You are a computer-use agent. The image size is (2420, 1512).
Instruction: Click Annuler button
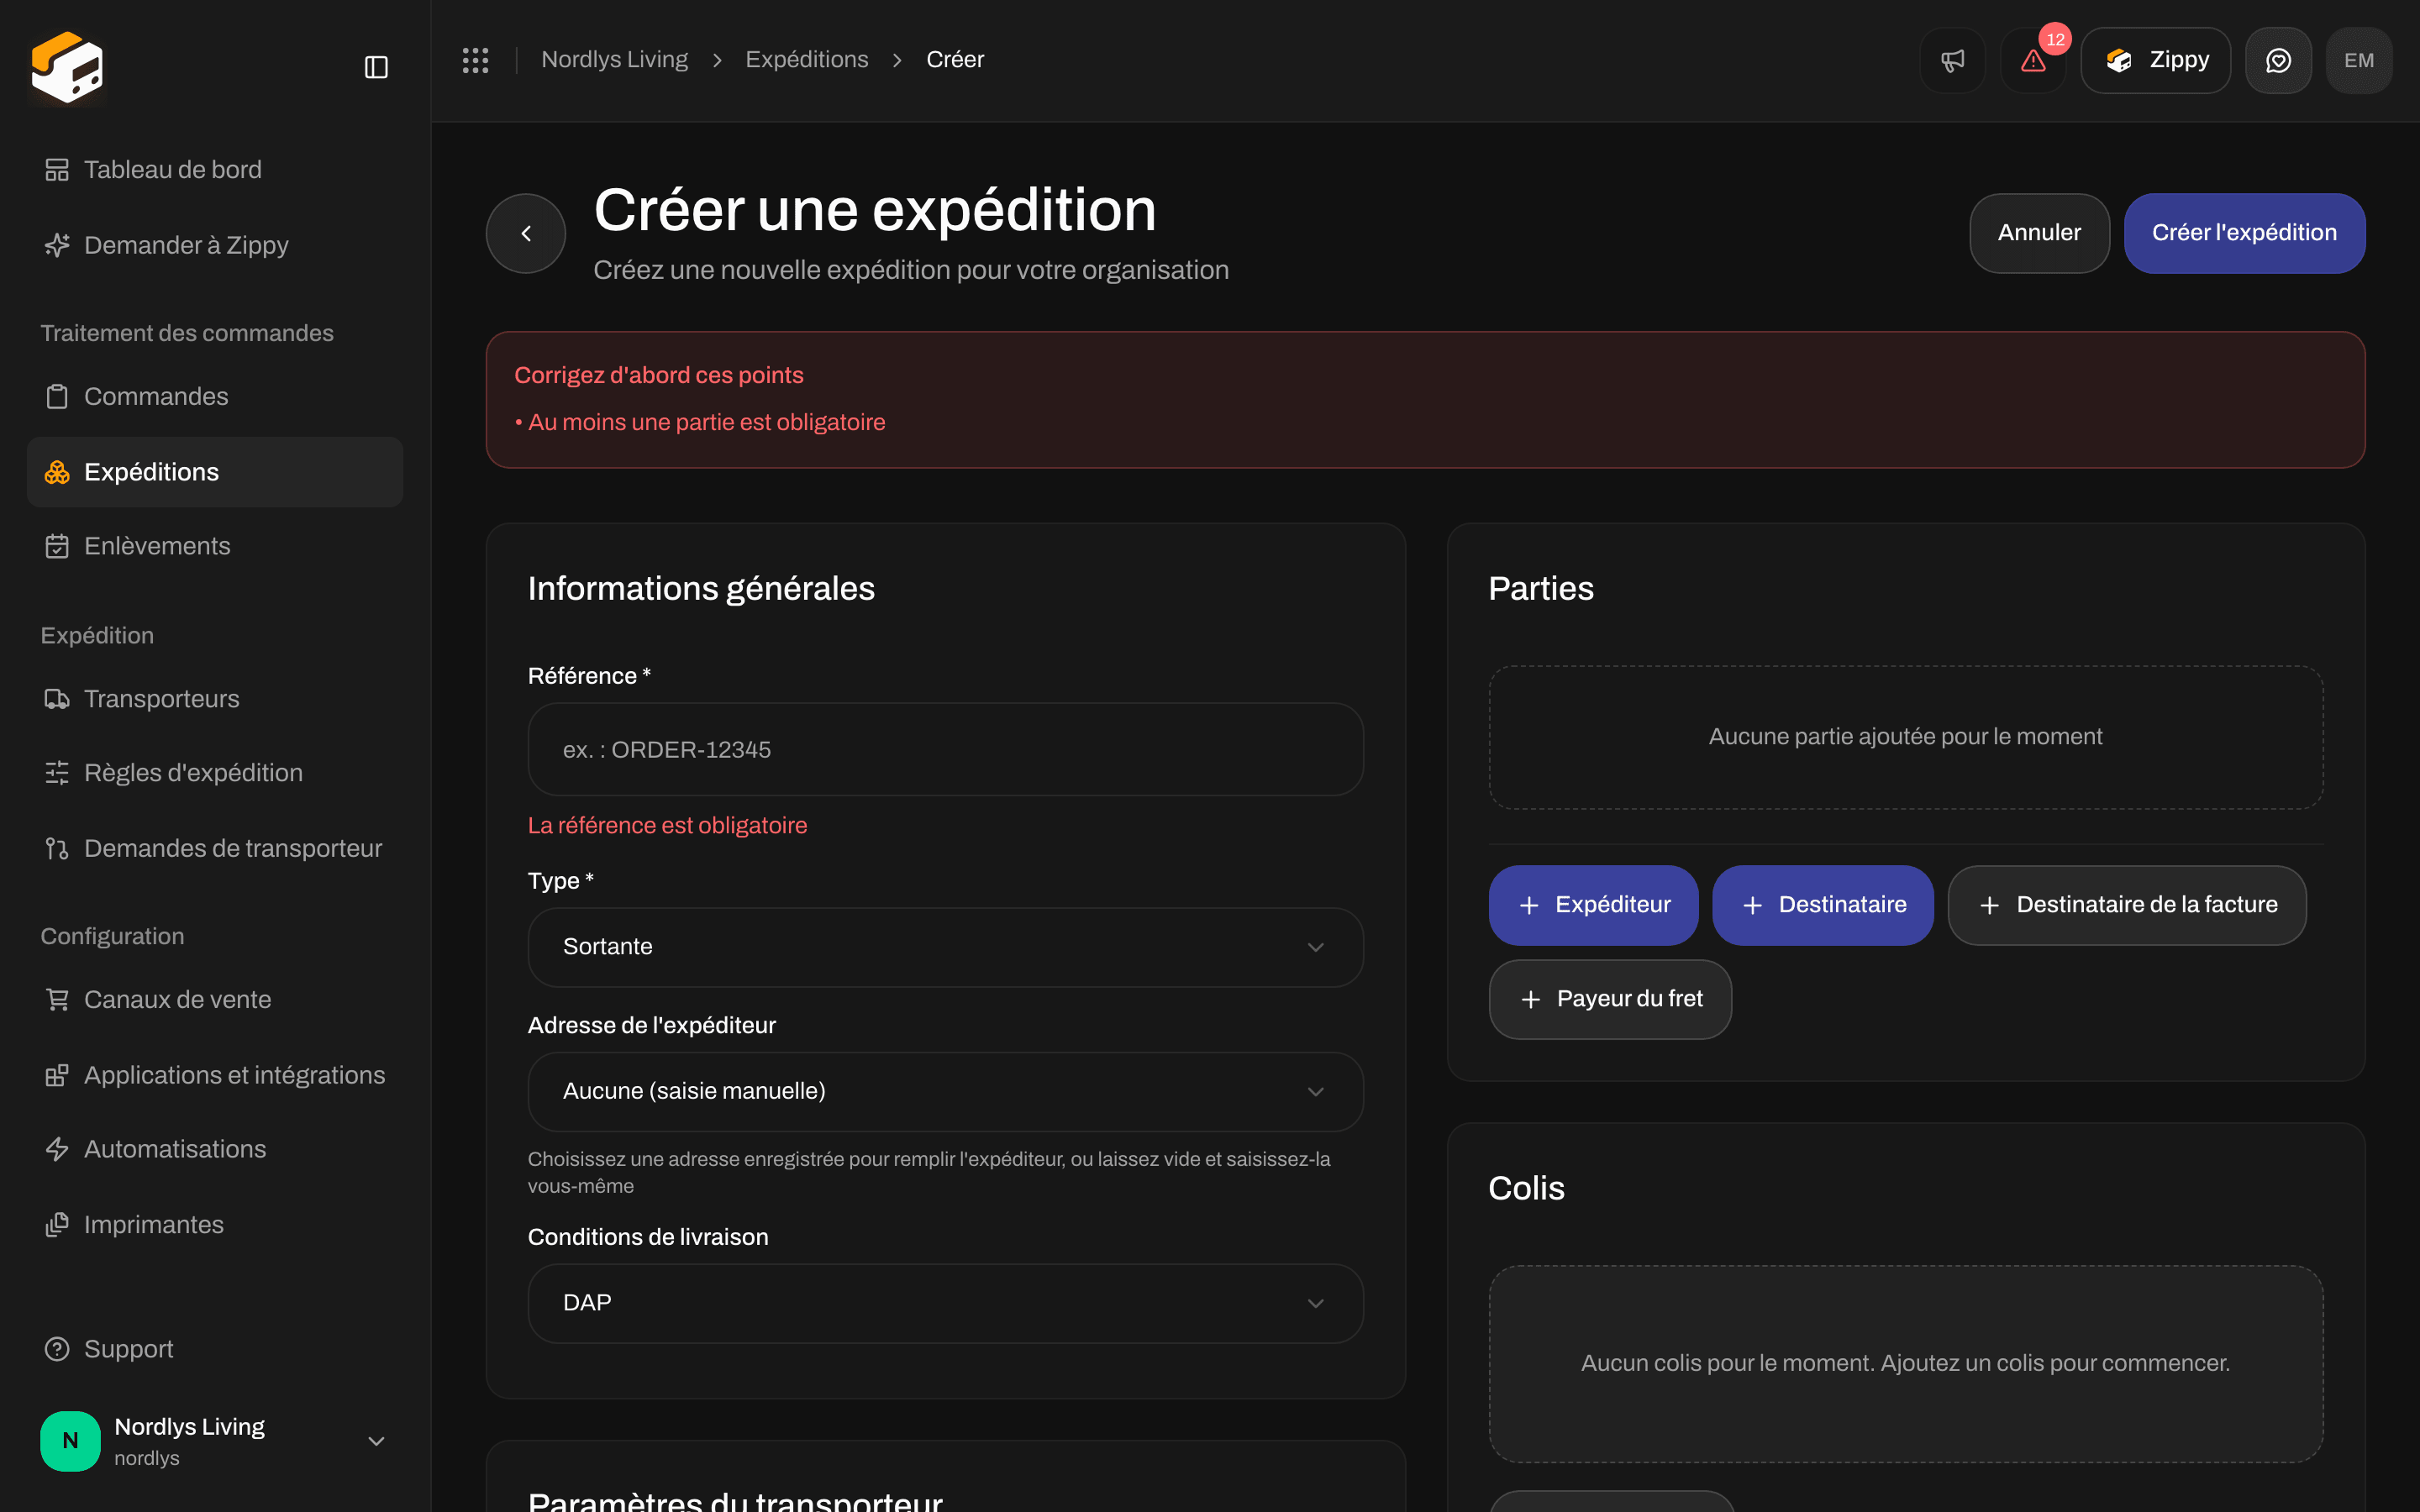(x=2039, y=233)
